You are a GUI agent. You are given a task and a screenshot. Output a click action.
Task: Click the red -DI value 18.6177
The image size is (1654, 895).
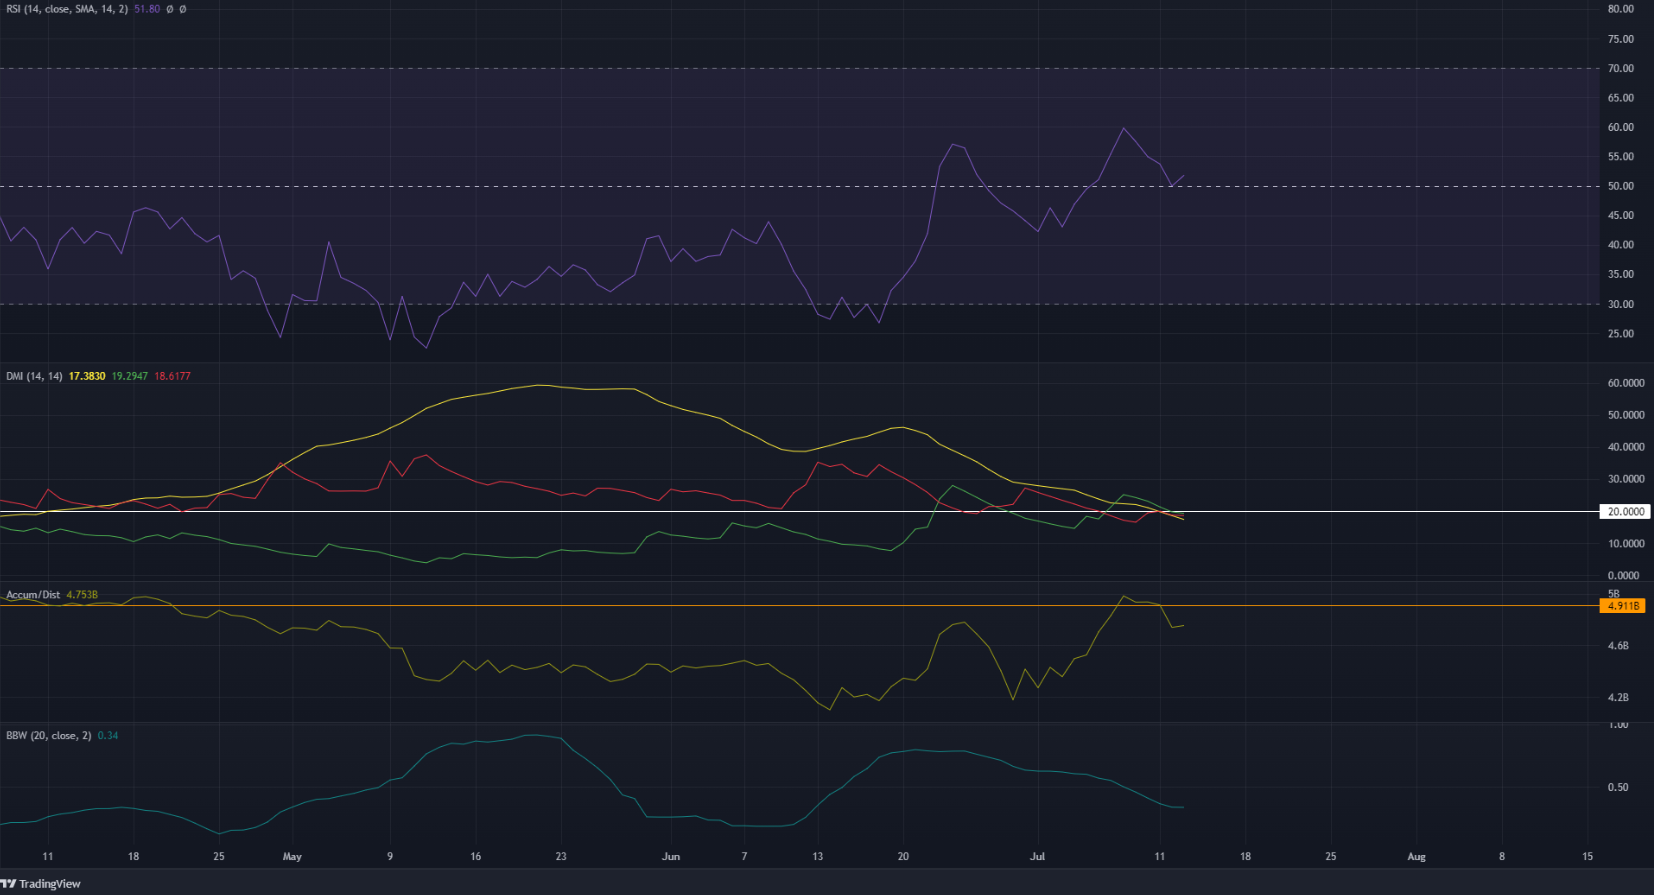click(172, 376)
